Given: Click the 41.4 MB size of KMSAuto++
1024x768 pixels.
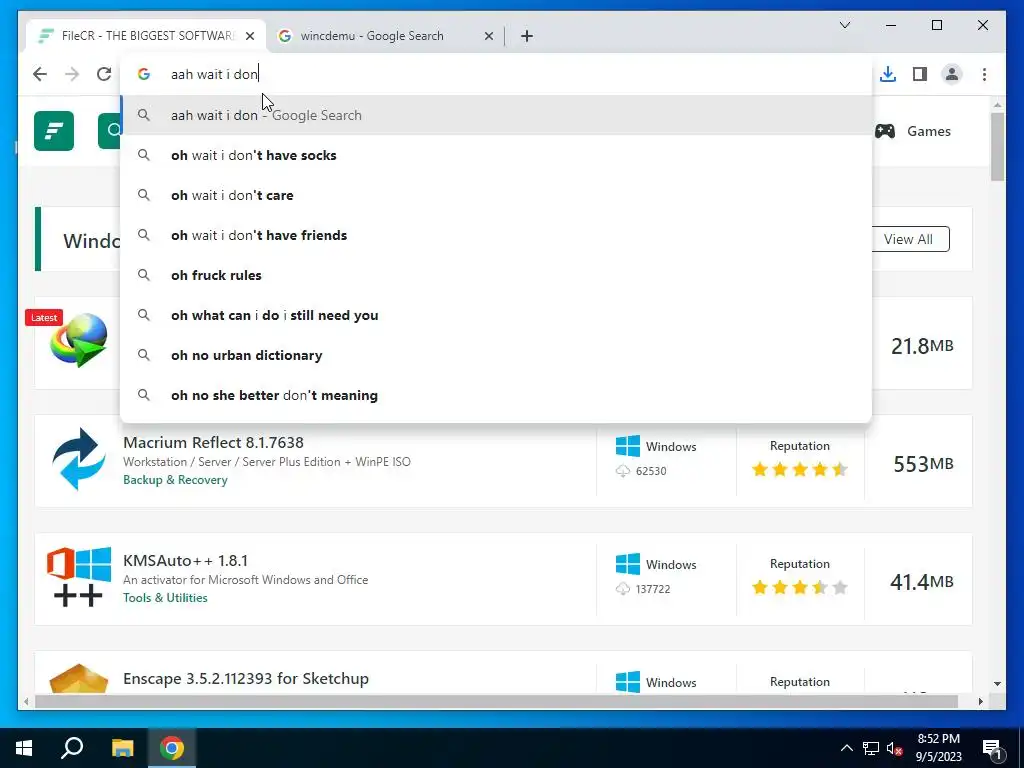Looking at the screenshot, I should point(921,581).
